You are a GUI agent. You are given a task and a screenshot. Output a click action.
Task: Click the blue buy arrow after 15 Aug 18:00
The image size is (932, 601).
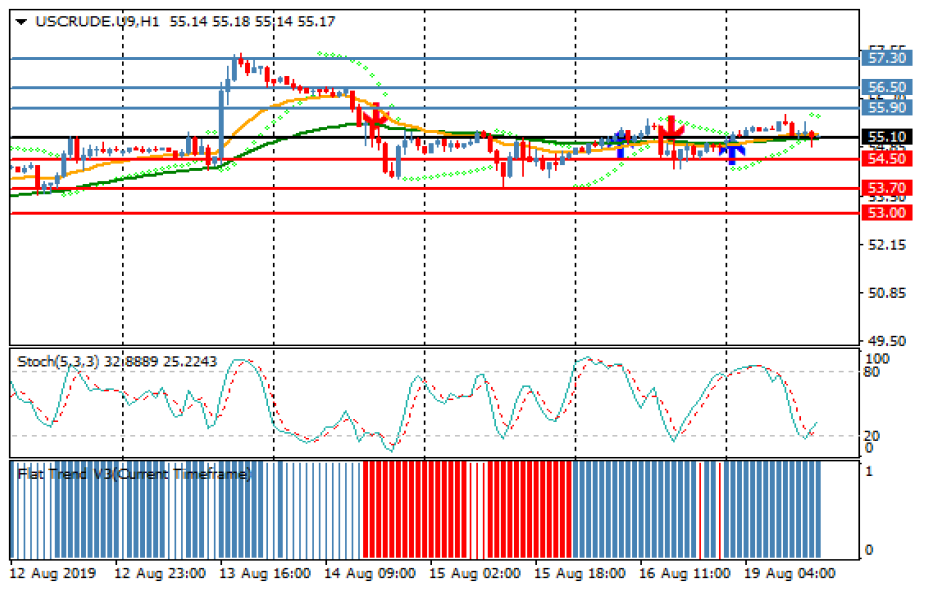pyautogui.click(x=620, y=143)
